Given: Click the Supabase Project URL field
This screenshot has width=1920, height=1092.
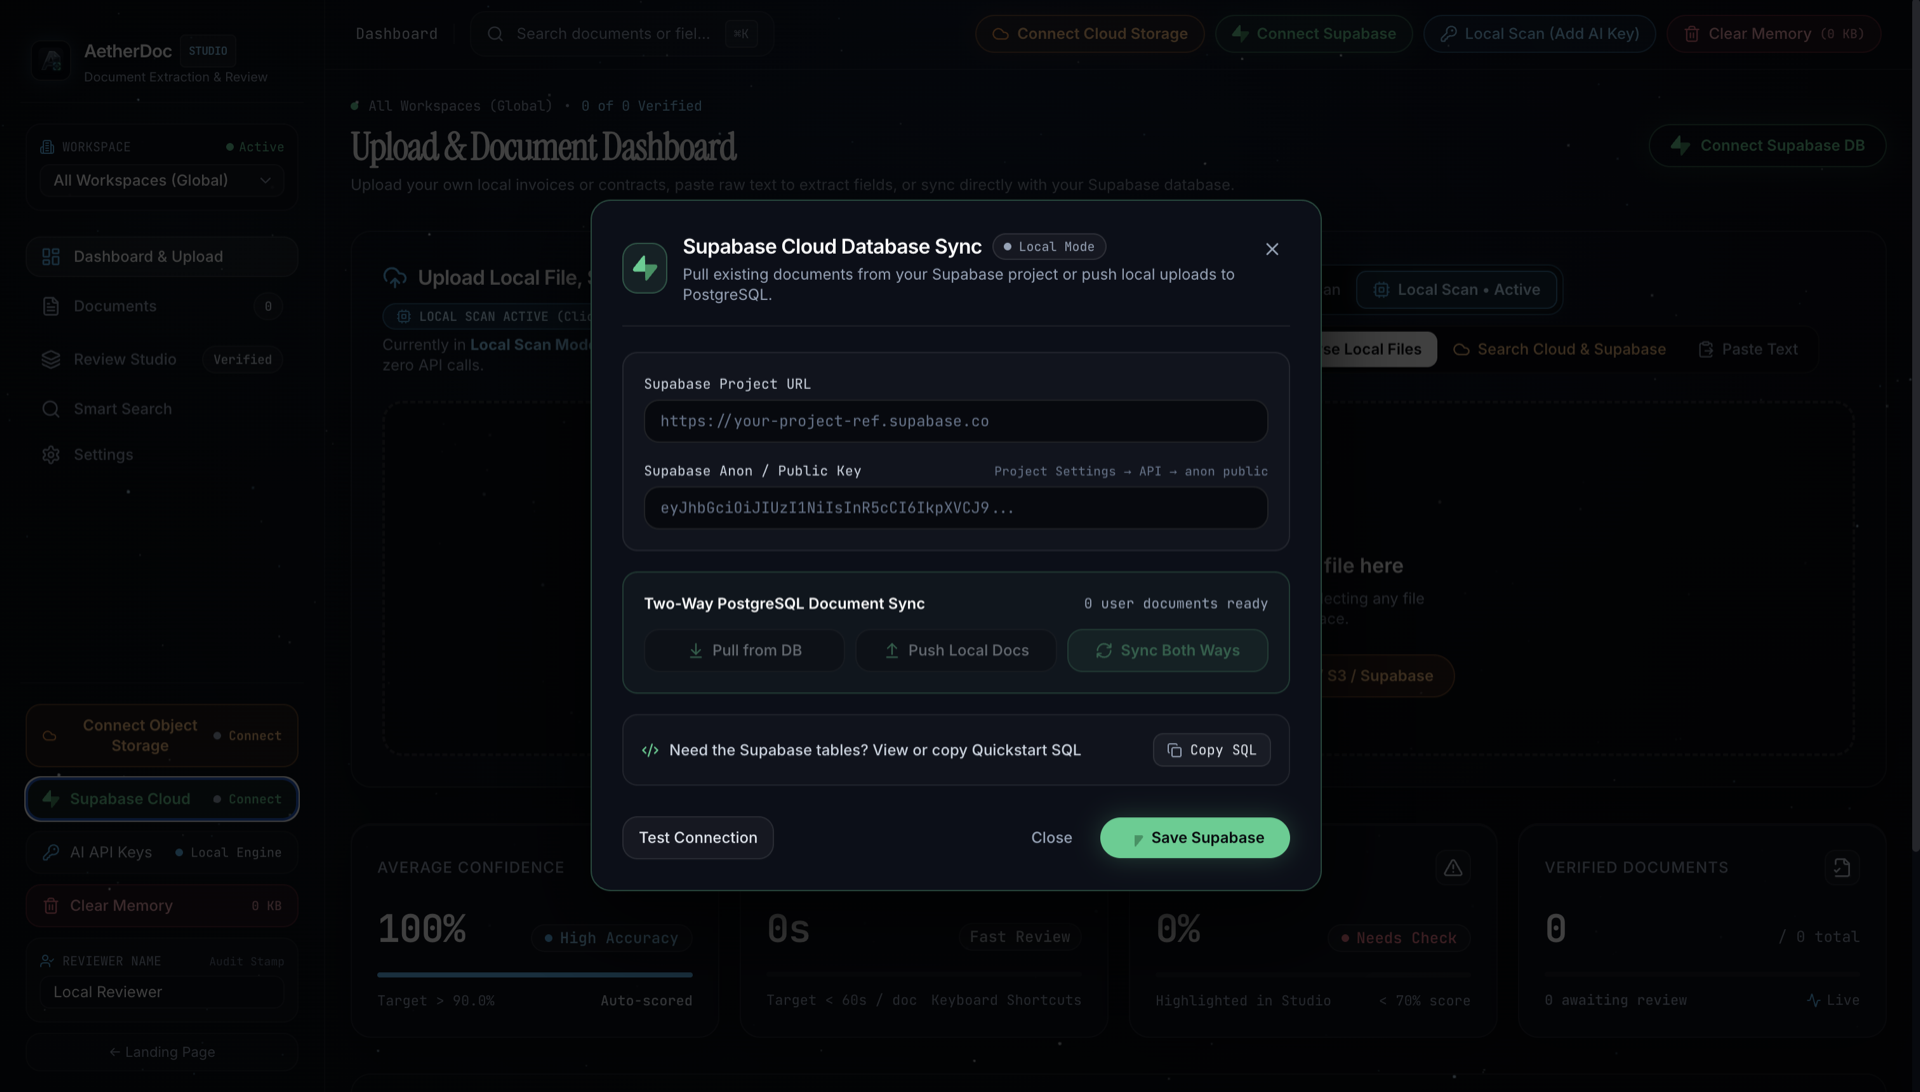Looking at the screenshot, I should 955,421.
